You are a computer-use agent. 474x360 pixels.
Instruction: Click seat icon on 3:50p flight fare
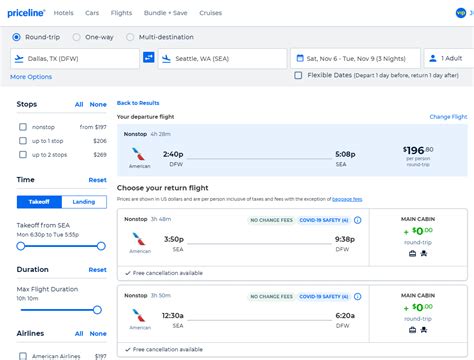pos(424,254)
